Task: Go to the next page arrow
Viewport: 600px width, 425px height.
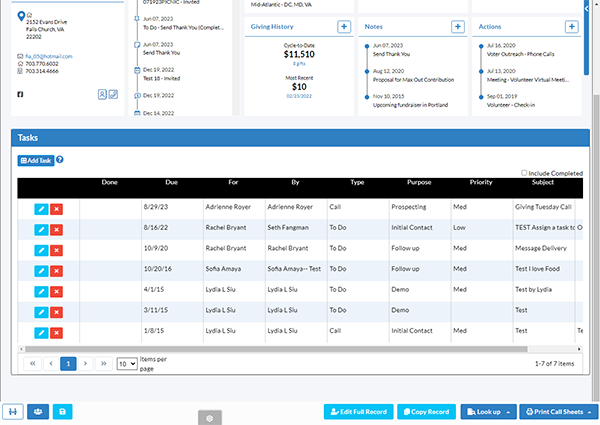Action: (x=85, y=364)
